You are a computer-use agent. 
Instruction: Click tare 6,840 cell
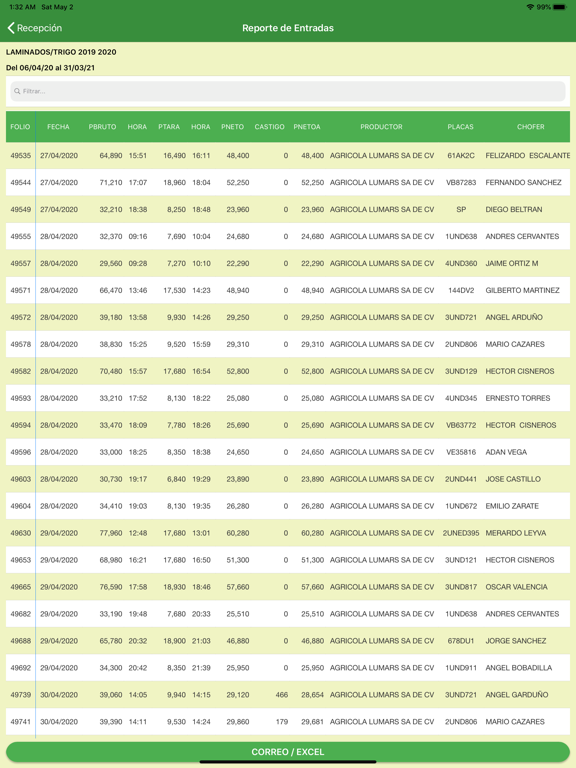point(176,479)
